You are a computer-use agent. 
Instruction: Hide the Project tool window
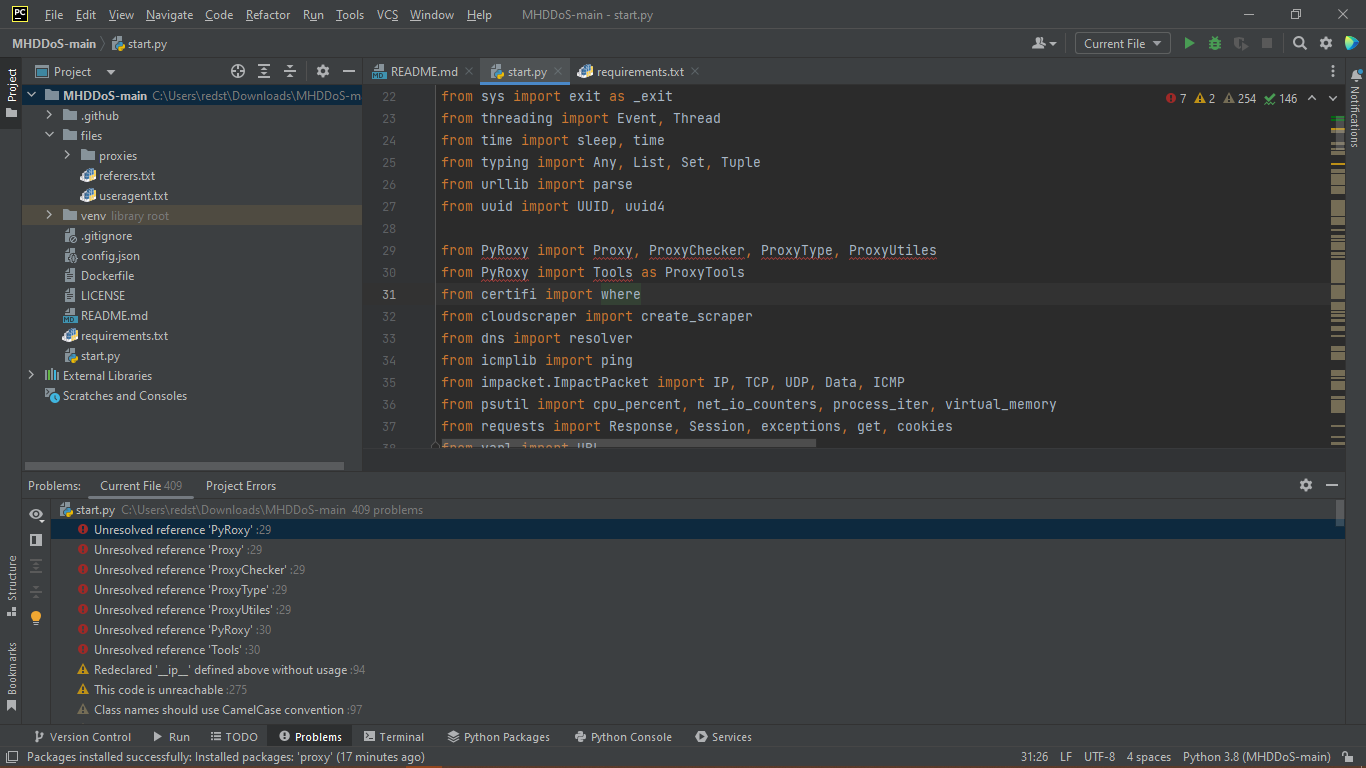click(x=349, y=71)
